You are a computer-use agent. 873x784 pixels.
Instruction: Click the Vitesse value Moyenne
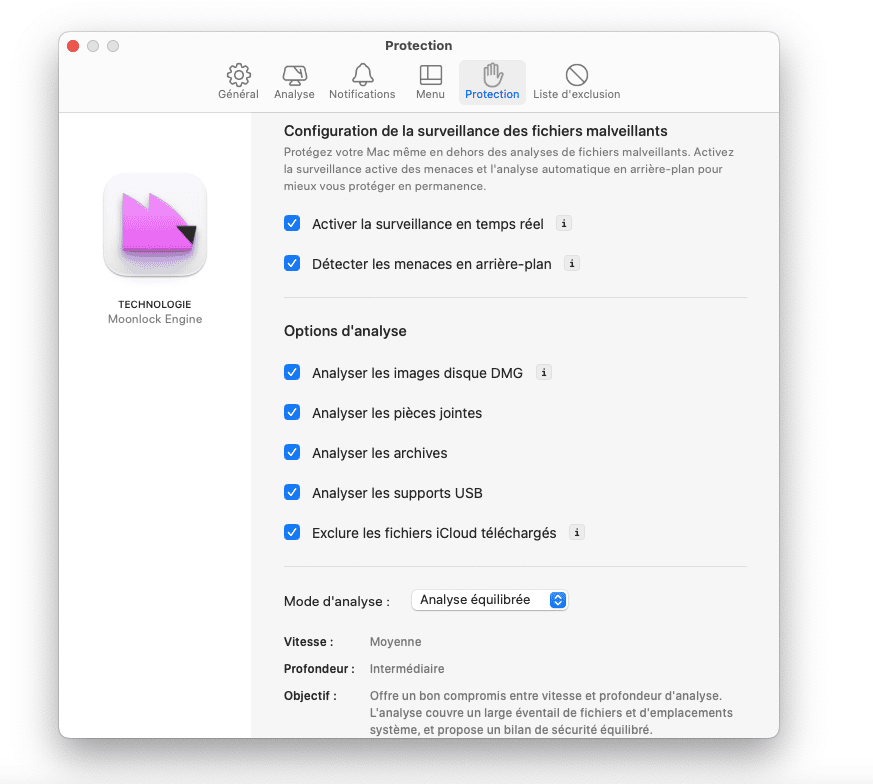point(395,642)
